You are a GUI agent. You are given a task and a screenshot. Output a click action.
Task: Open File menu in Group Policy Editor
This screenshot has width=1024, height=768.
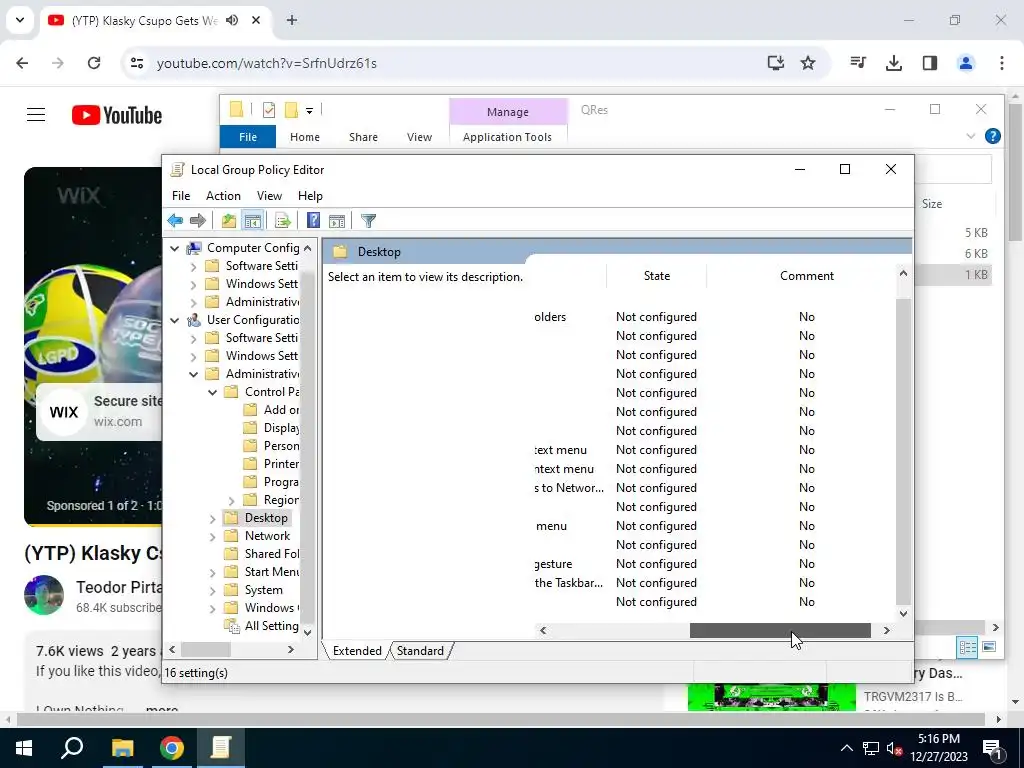click(181, 196)
